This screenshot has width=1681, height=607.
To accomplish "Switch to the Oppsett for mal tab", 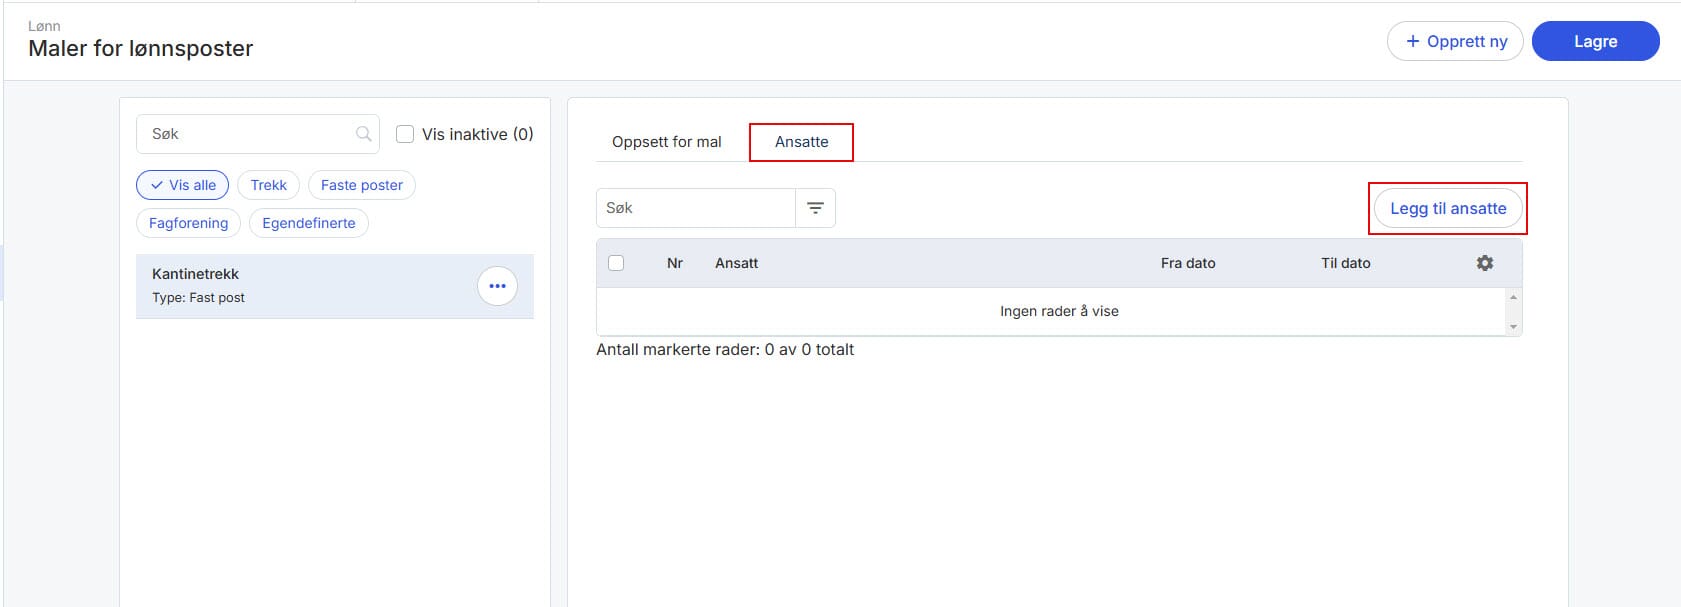I will click(x=666, y=142).
